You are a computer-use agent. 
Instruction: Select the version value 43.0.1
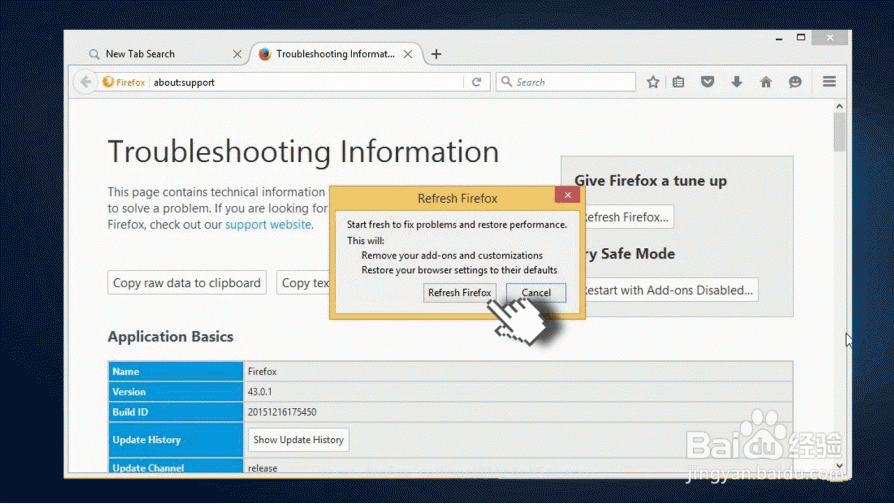[260, 392]
